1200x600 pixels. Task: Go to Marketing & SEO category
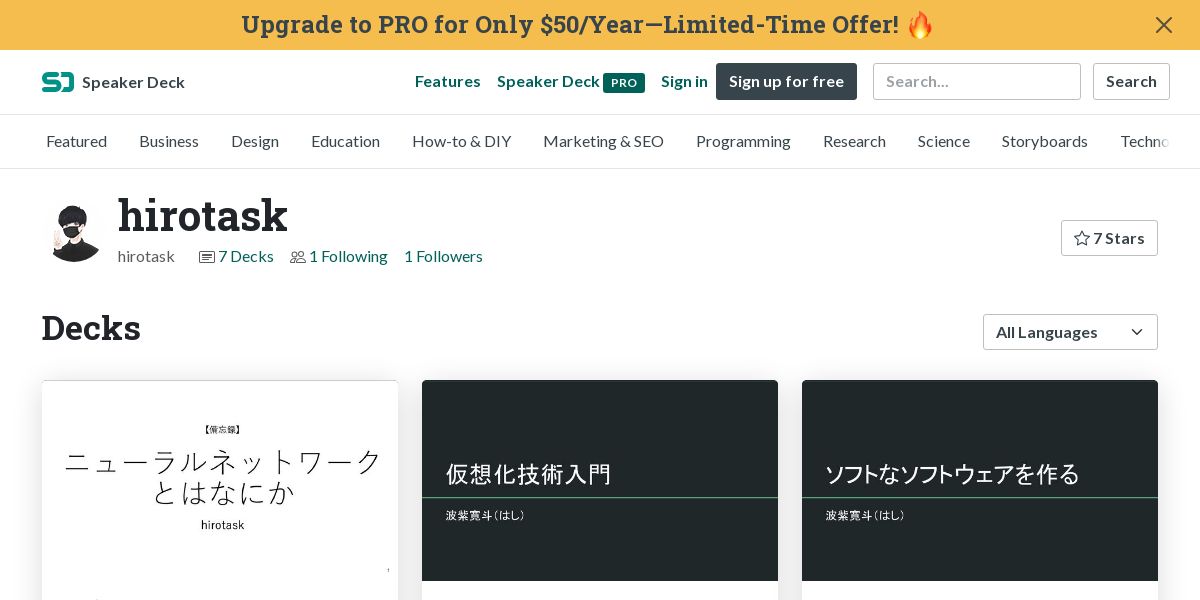coord(603,141)
